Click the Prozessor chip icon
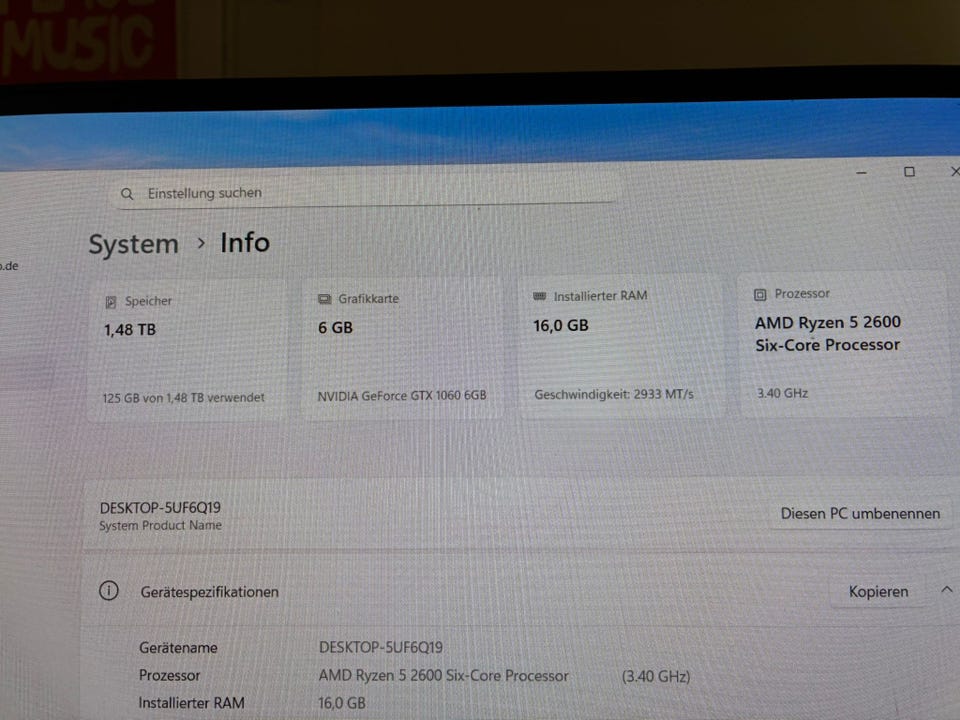The height and width of the screenshot is (720, 960). coord(760,294)
